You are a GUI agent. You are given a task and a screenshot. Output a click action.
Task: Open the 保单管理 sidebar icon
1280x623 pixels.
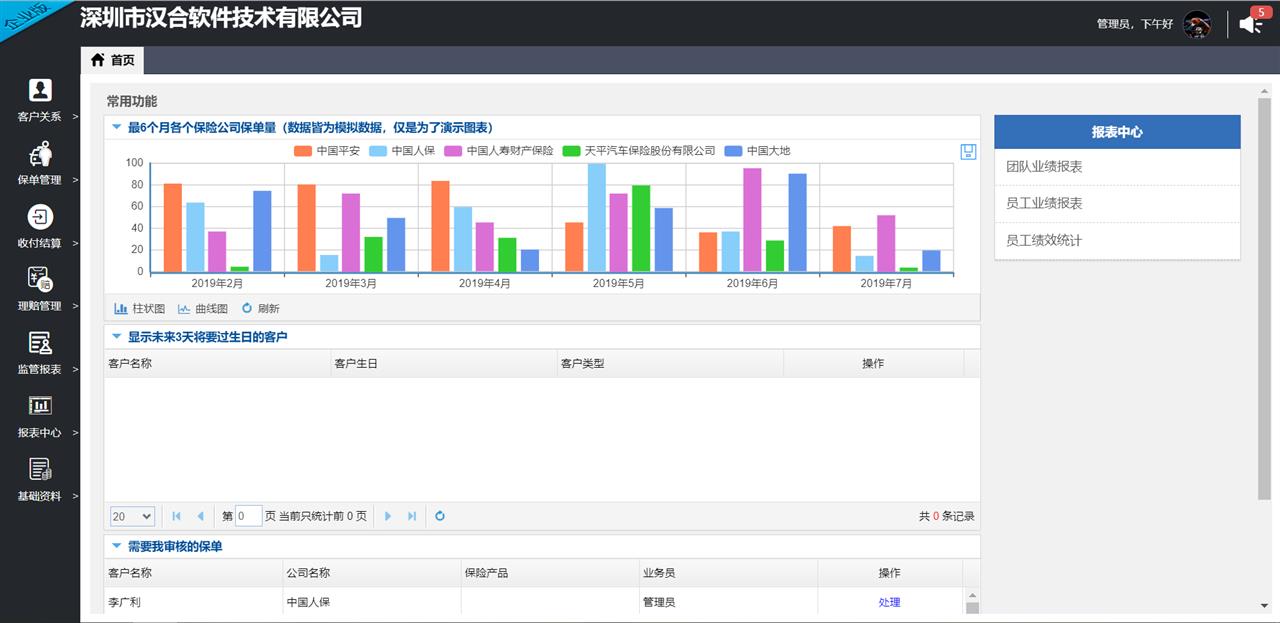pyautogui.click(x=40, y=154)
